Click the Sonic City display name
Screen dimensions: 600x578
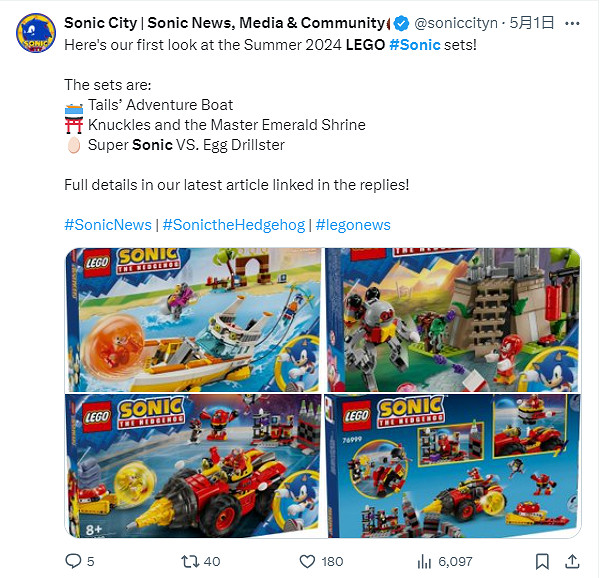[x=224, y=23]
